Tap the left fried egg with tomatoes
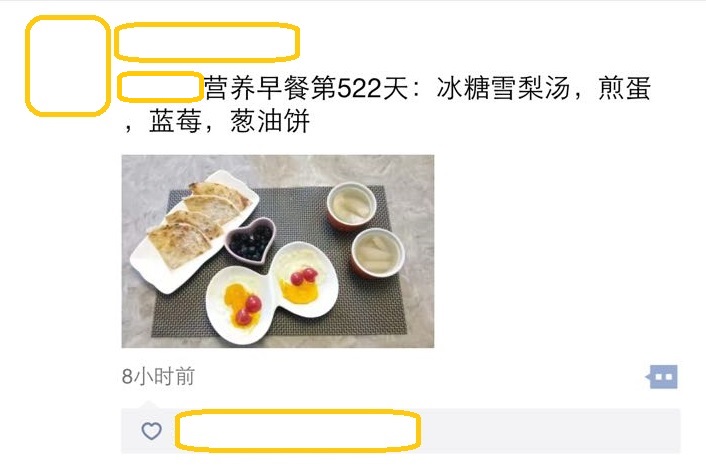This screenshot has width=706, height=476. pos(240,304)
